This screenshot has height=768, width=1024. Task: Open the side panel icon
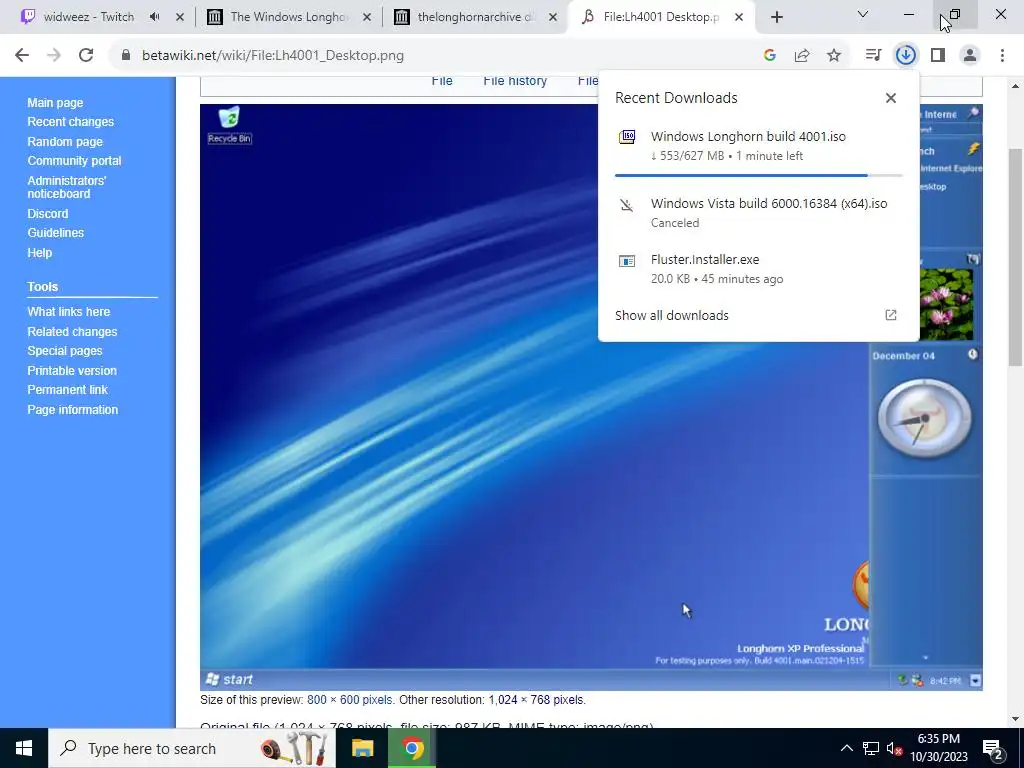click(938, 56)
